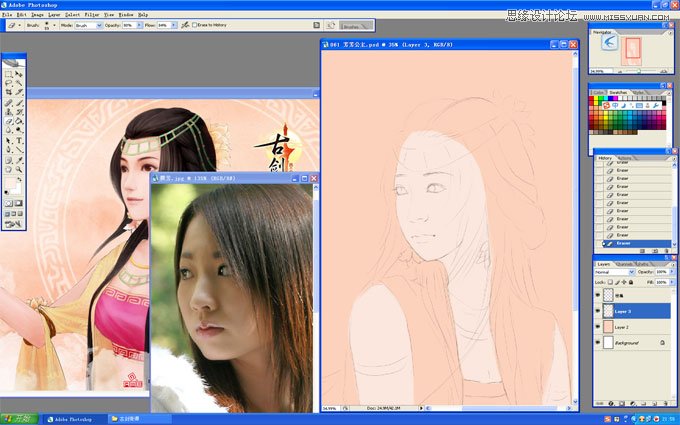Open the layer Fill arrow

pyautogui.click(x=672, y=282)
